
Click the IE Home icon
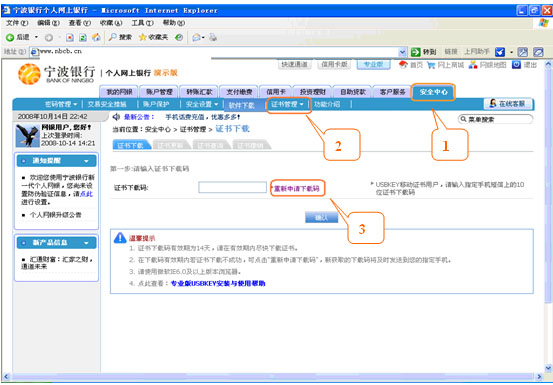(x=96, y=38)
